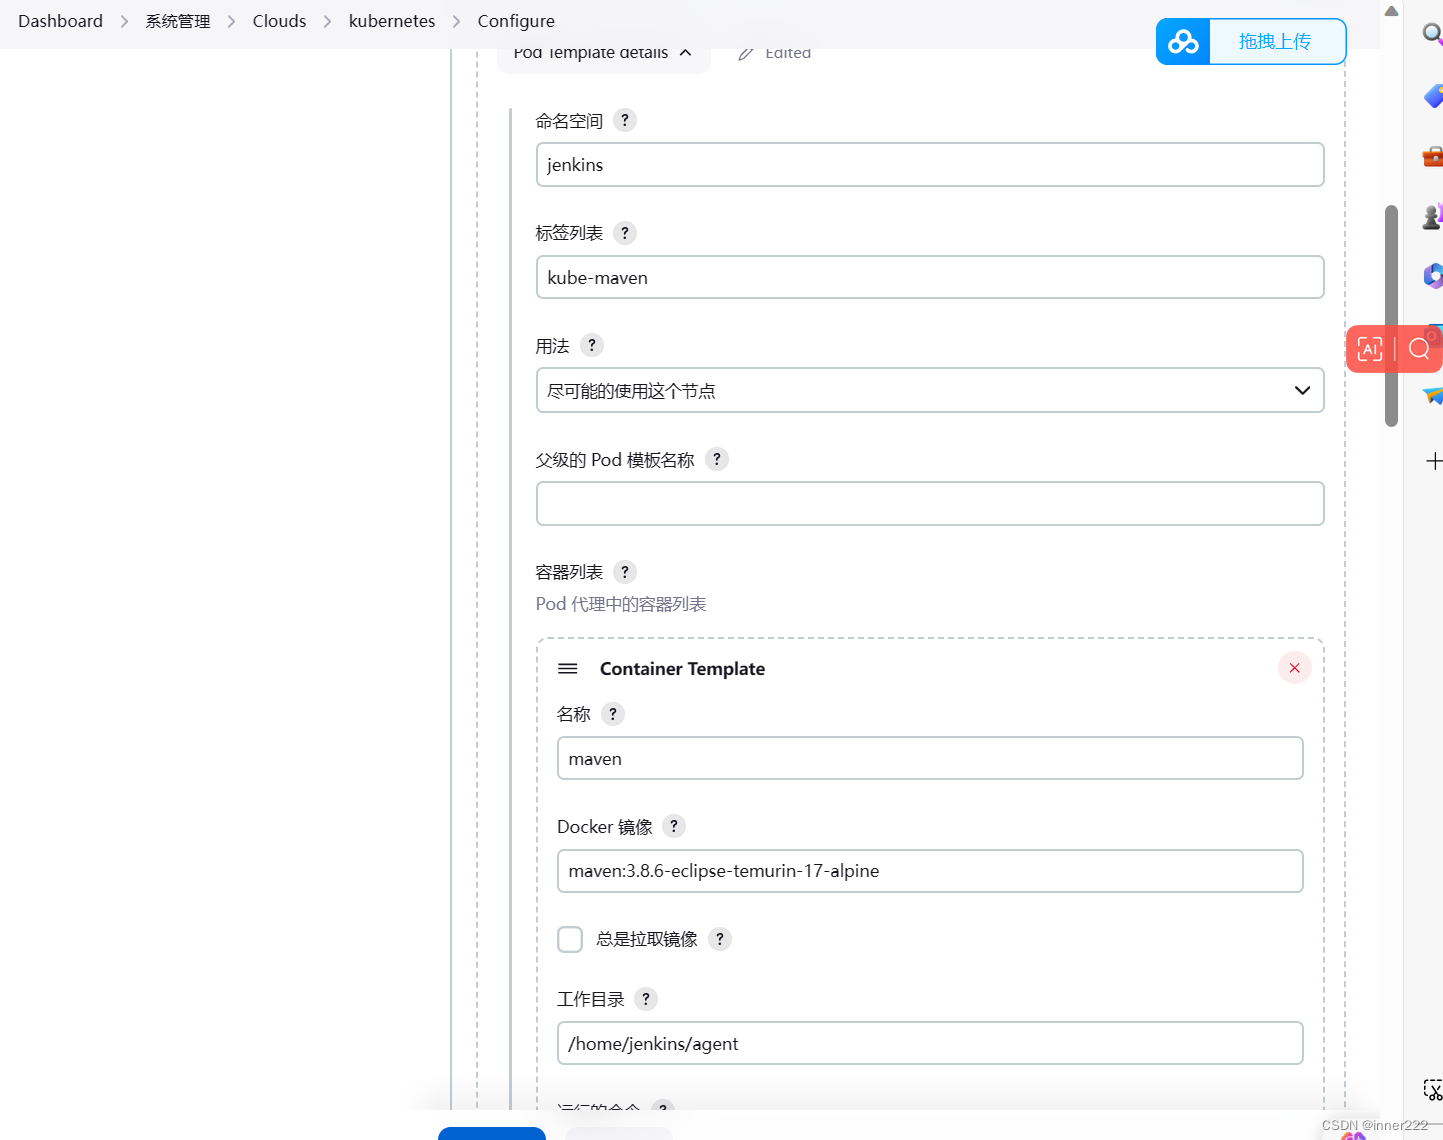
Task: Go to 系统管理 breadcrumb
Action: click(x=178, y=21)
